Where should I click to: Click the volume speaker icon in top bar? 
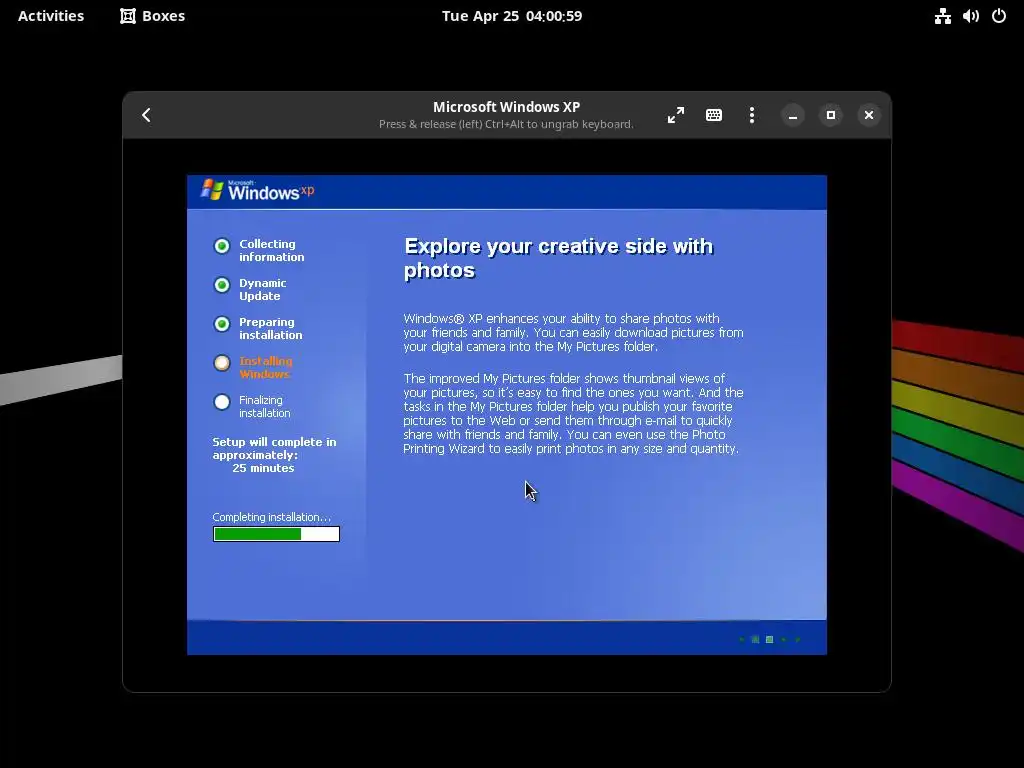click(970, 16)
